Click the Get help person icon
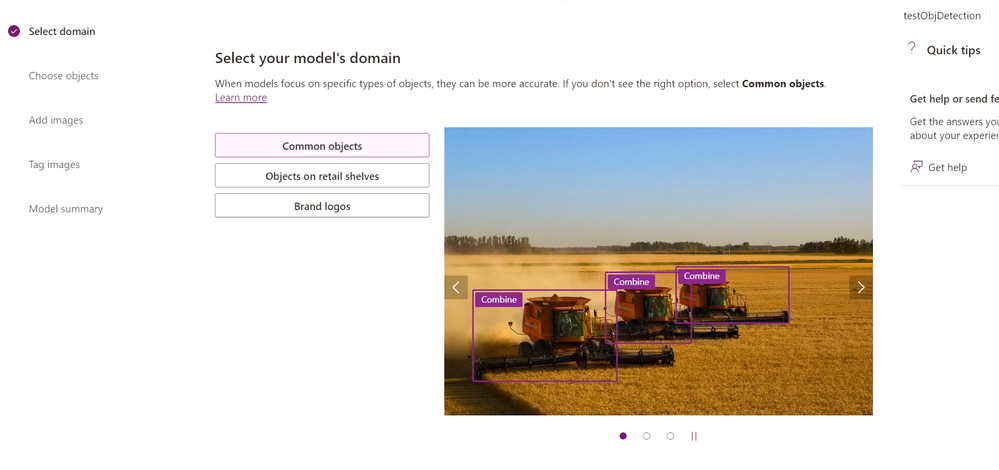 tap(916, 167)
